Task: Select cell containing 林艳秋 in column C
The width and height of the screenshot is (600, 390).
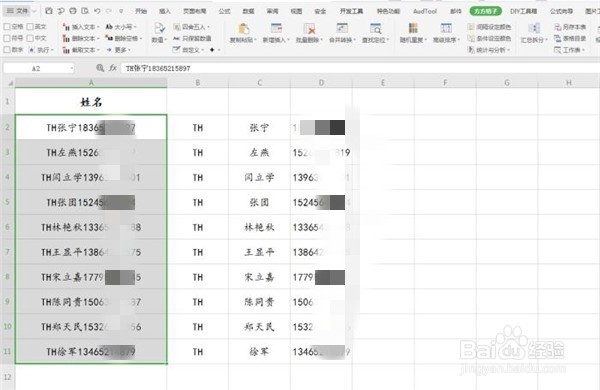Action: point(259,227)
